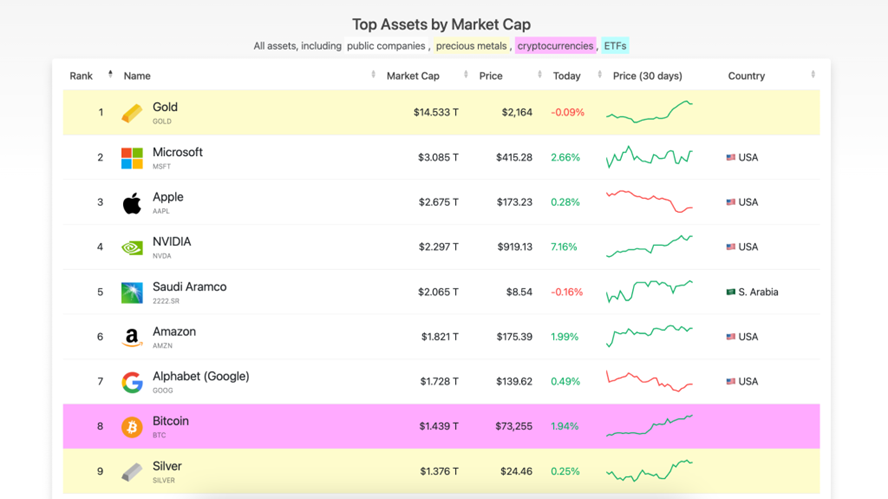Sort by Price column arrow
The image size is (888, 499).
pyautogui.click(x=540, y=74)
